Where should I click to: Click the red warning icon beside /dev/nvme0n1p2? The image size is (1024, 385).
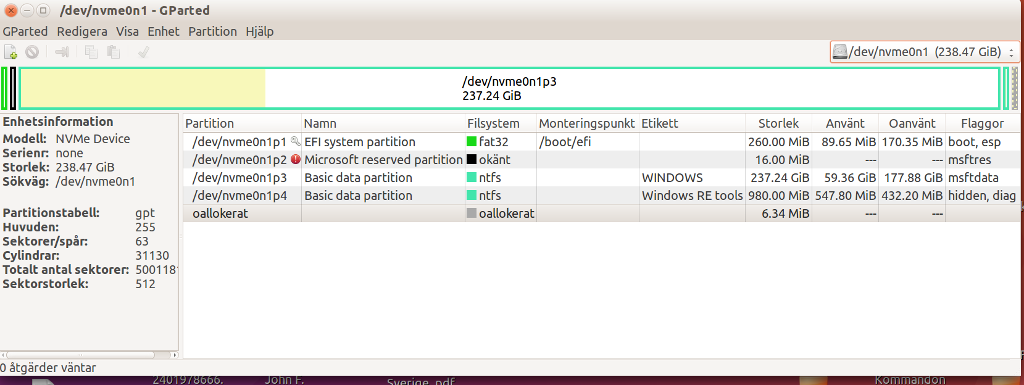(296, 159)
